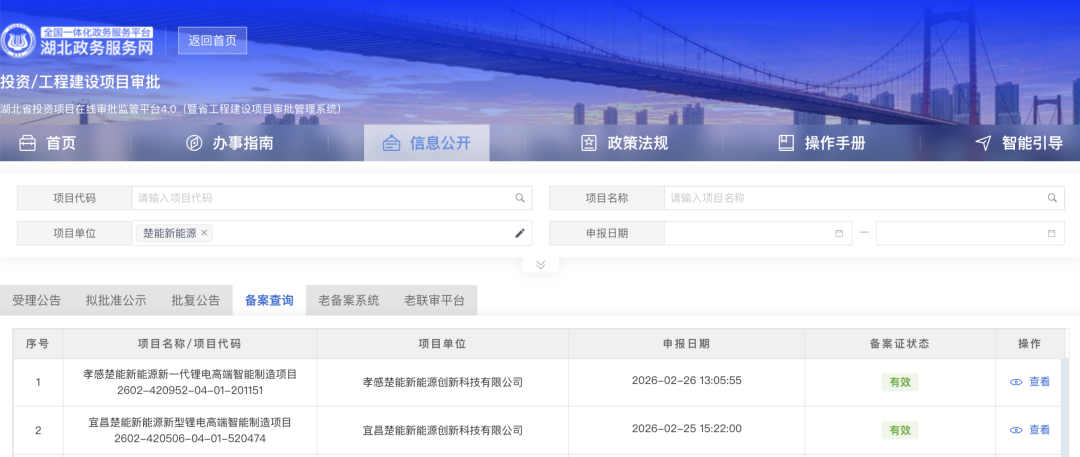Switch to the 受理公告 tab

[x=37, y=301]
